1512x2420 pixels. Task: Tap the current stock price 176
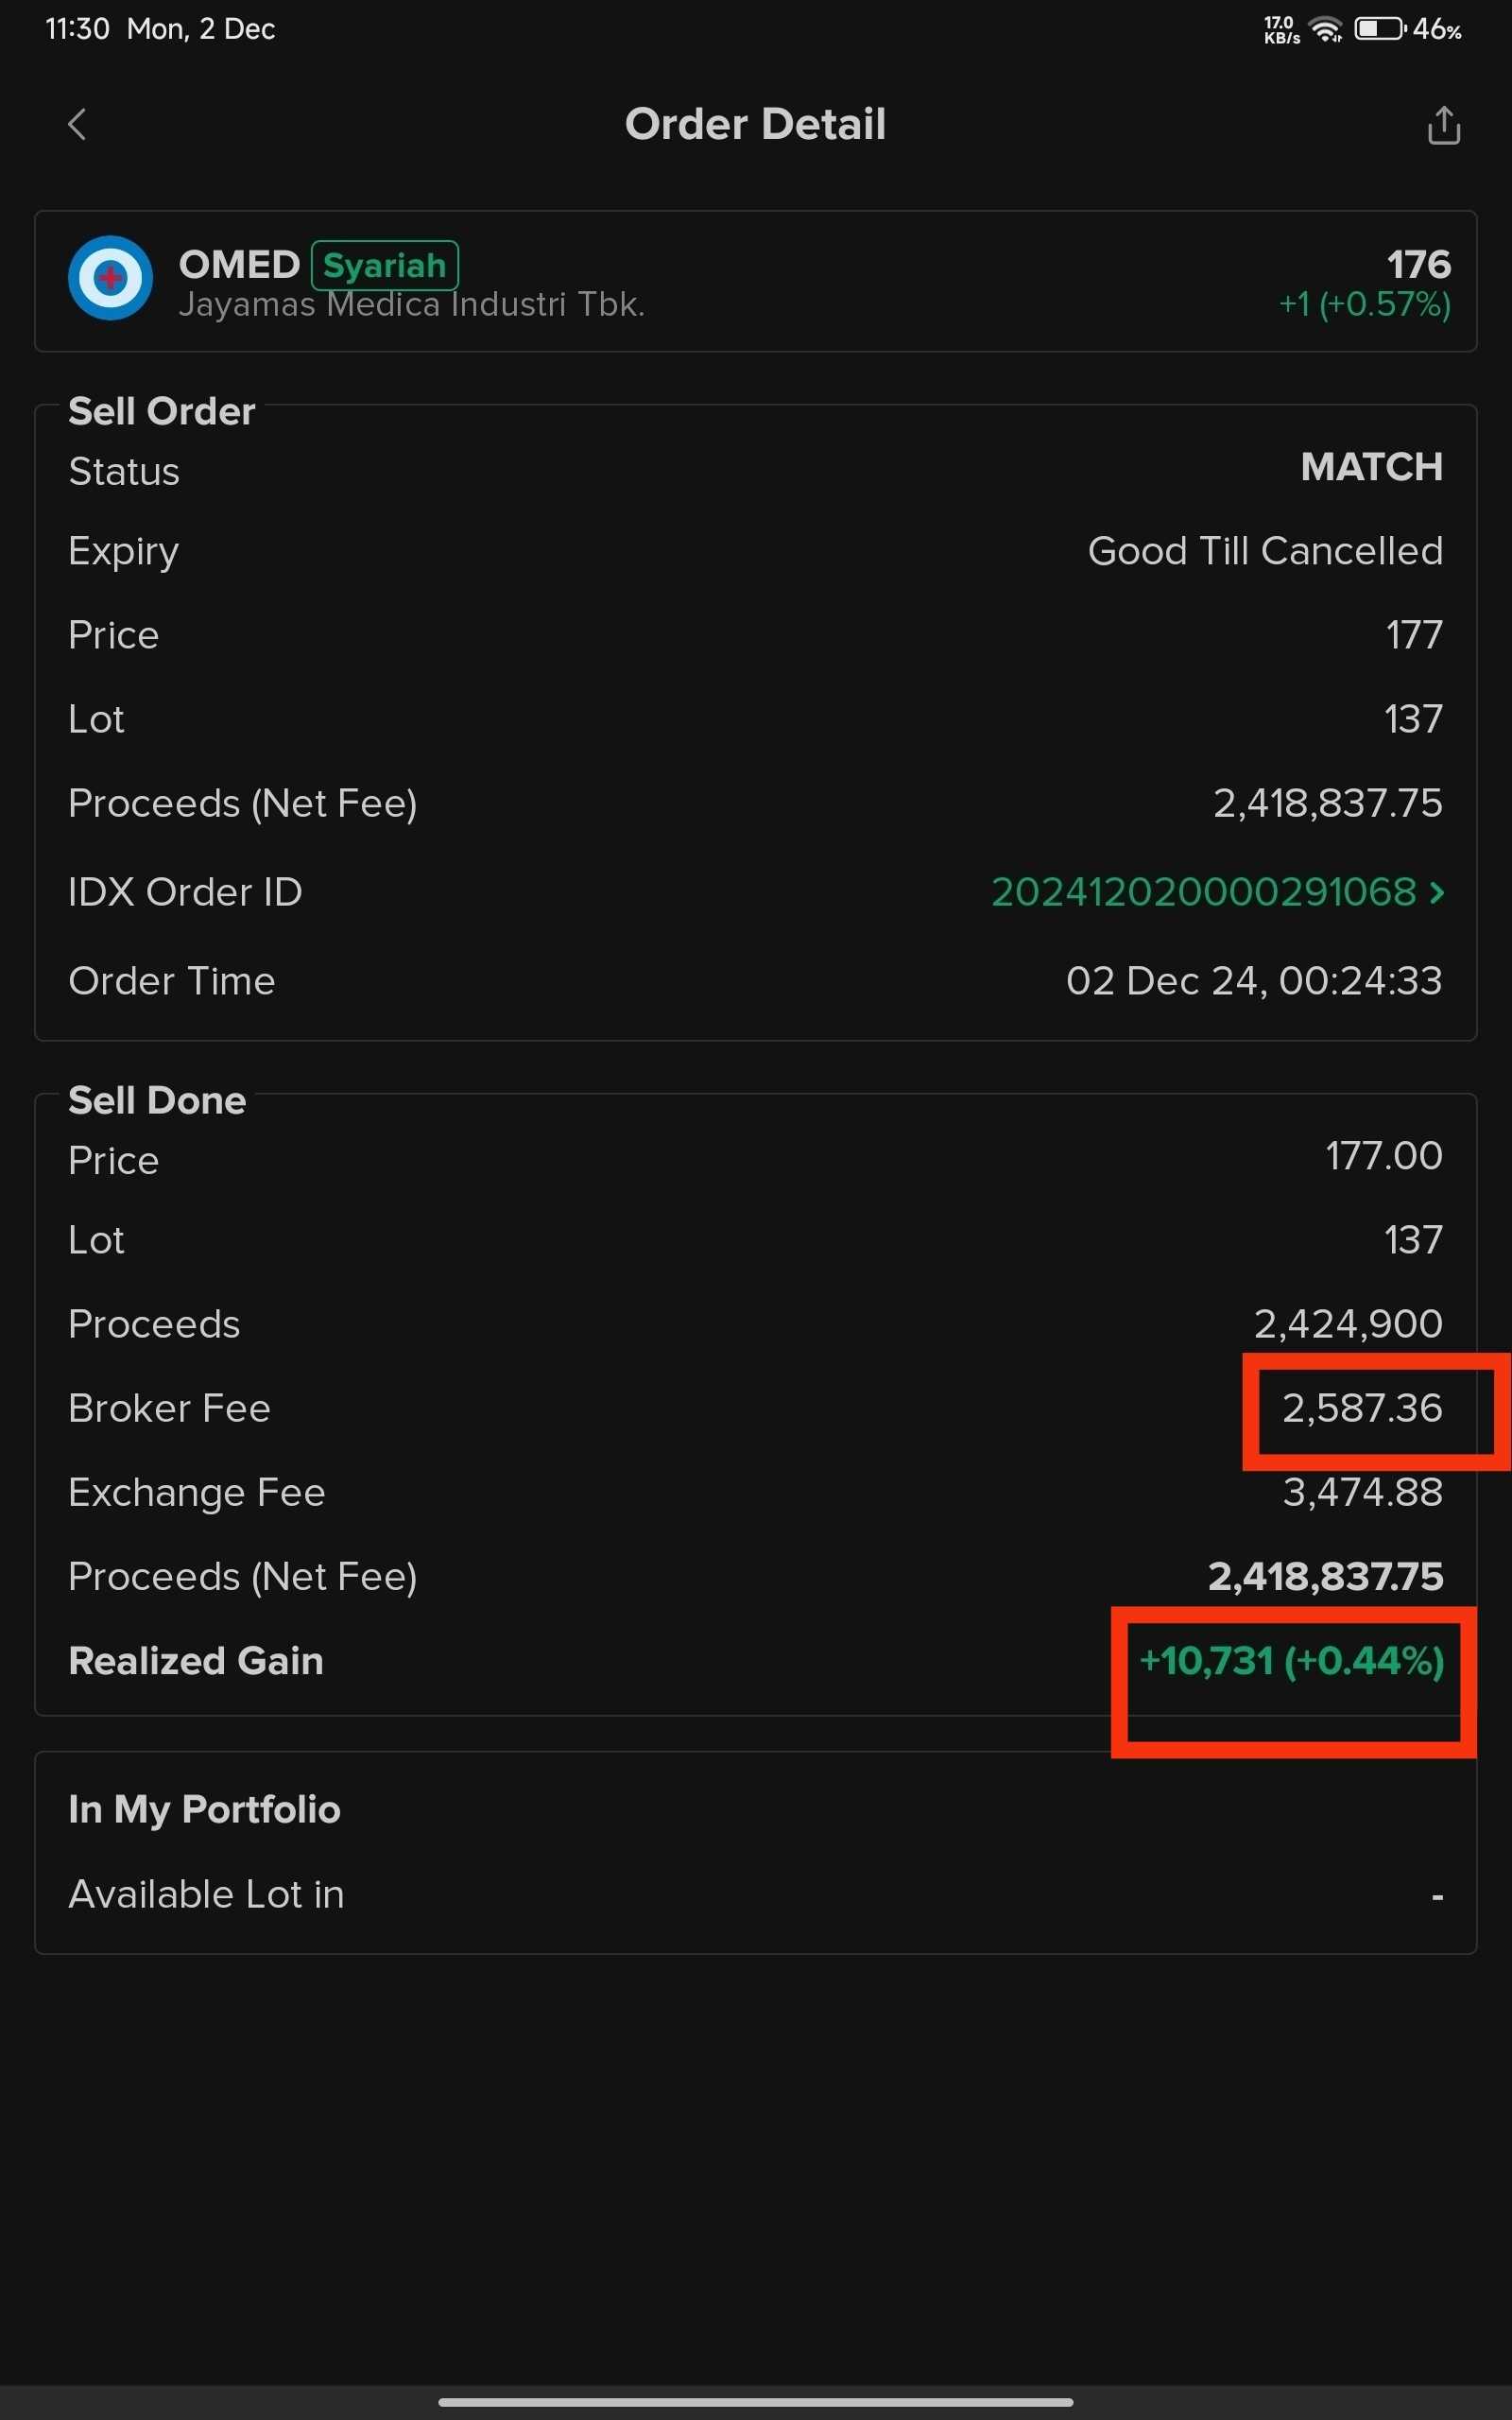[1418, 264]
